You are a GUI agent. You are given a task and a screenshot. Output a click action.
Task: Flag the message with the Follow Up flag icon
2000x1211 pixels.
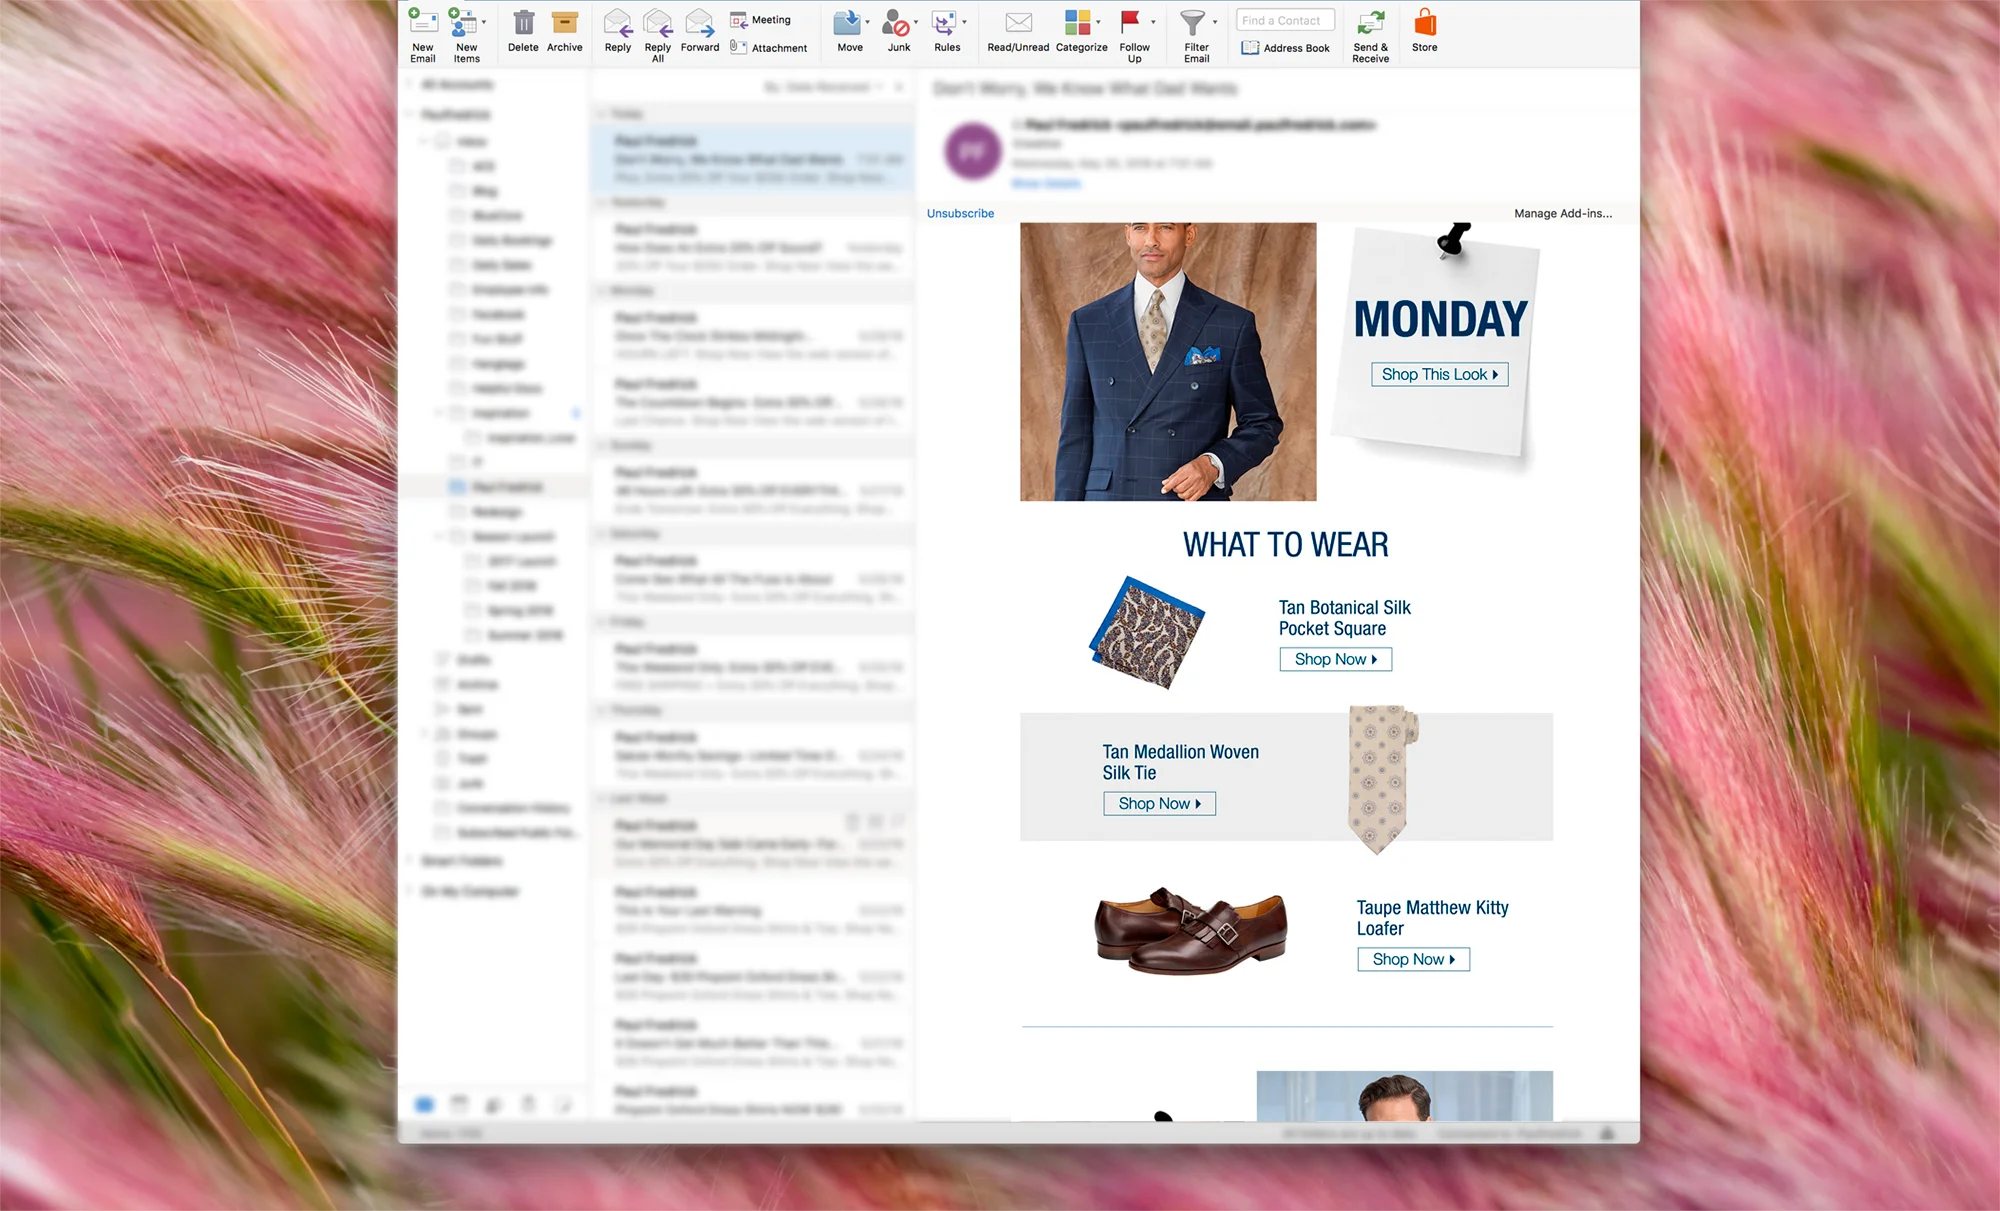pos(1131,22)
